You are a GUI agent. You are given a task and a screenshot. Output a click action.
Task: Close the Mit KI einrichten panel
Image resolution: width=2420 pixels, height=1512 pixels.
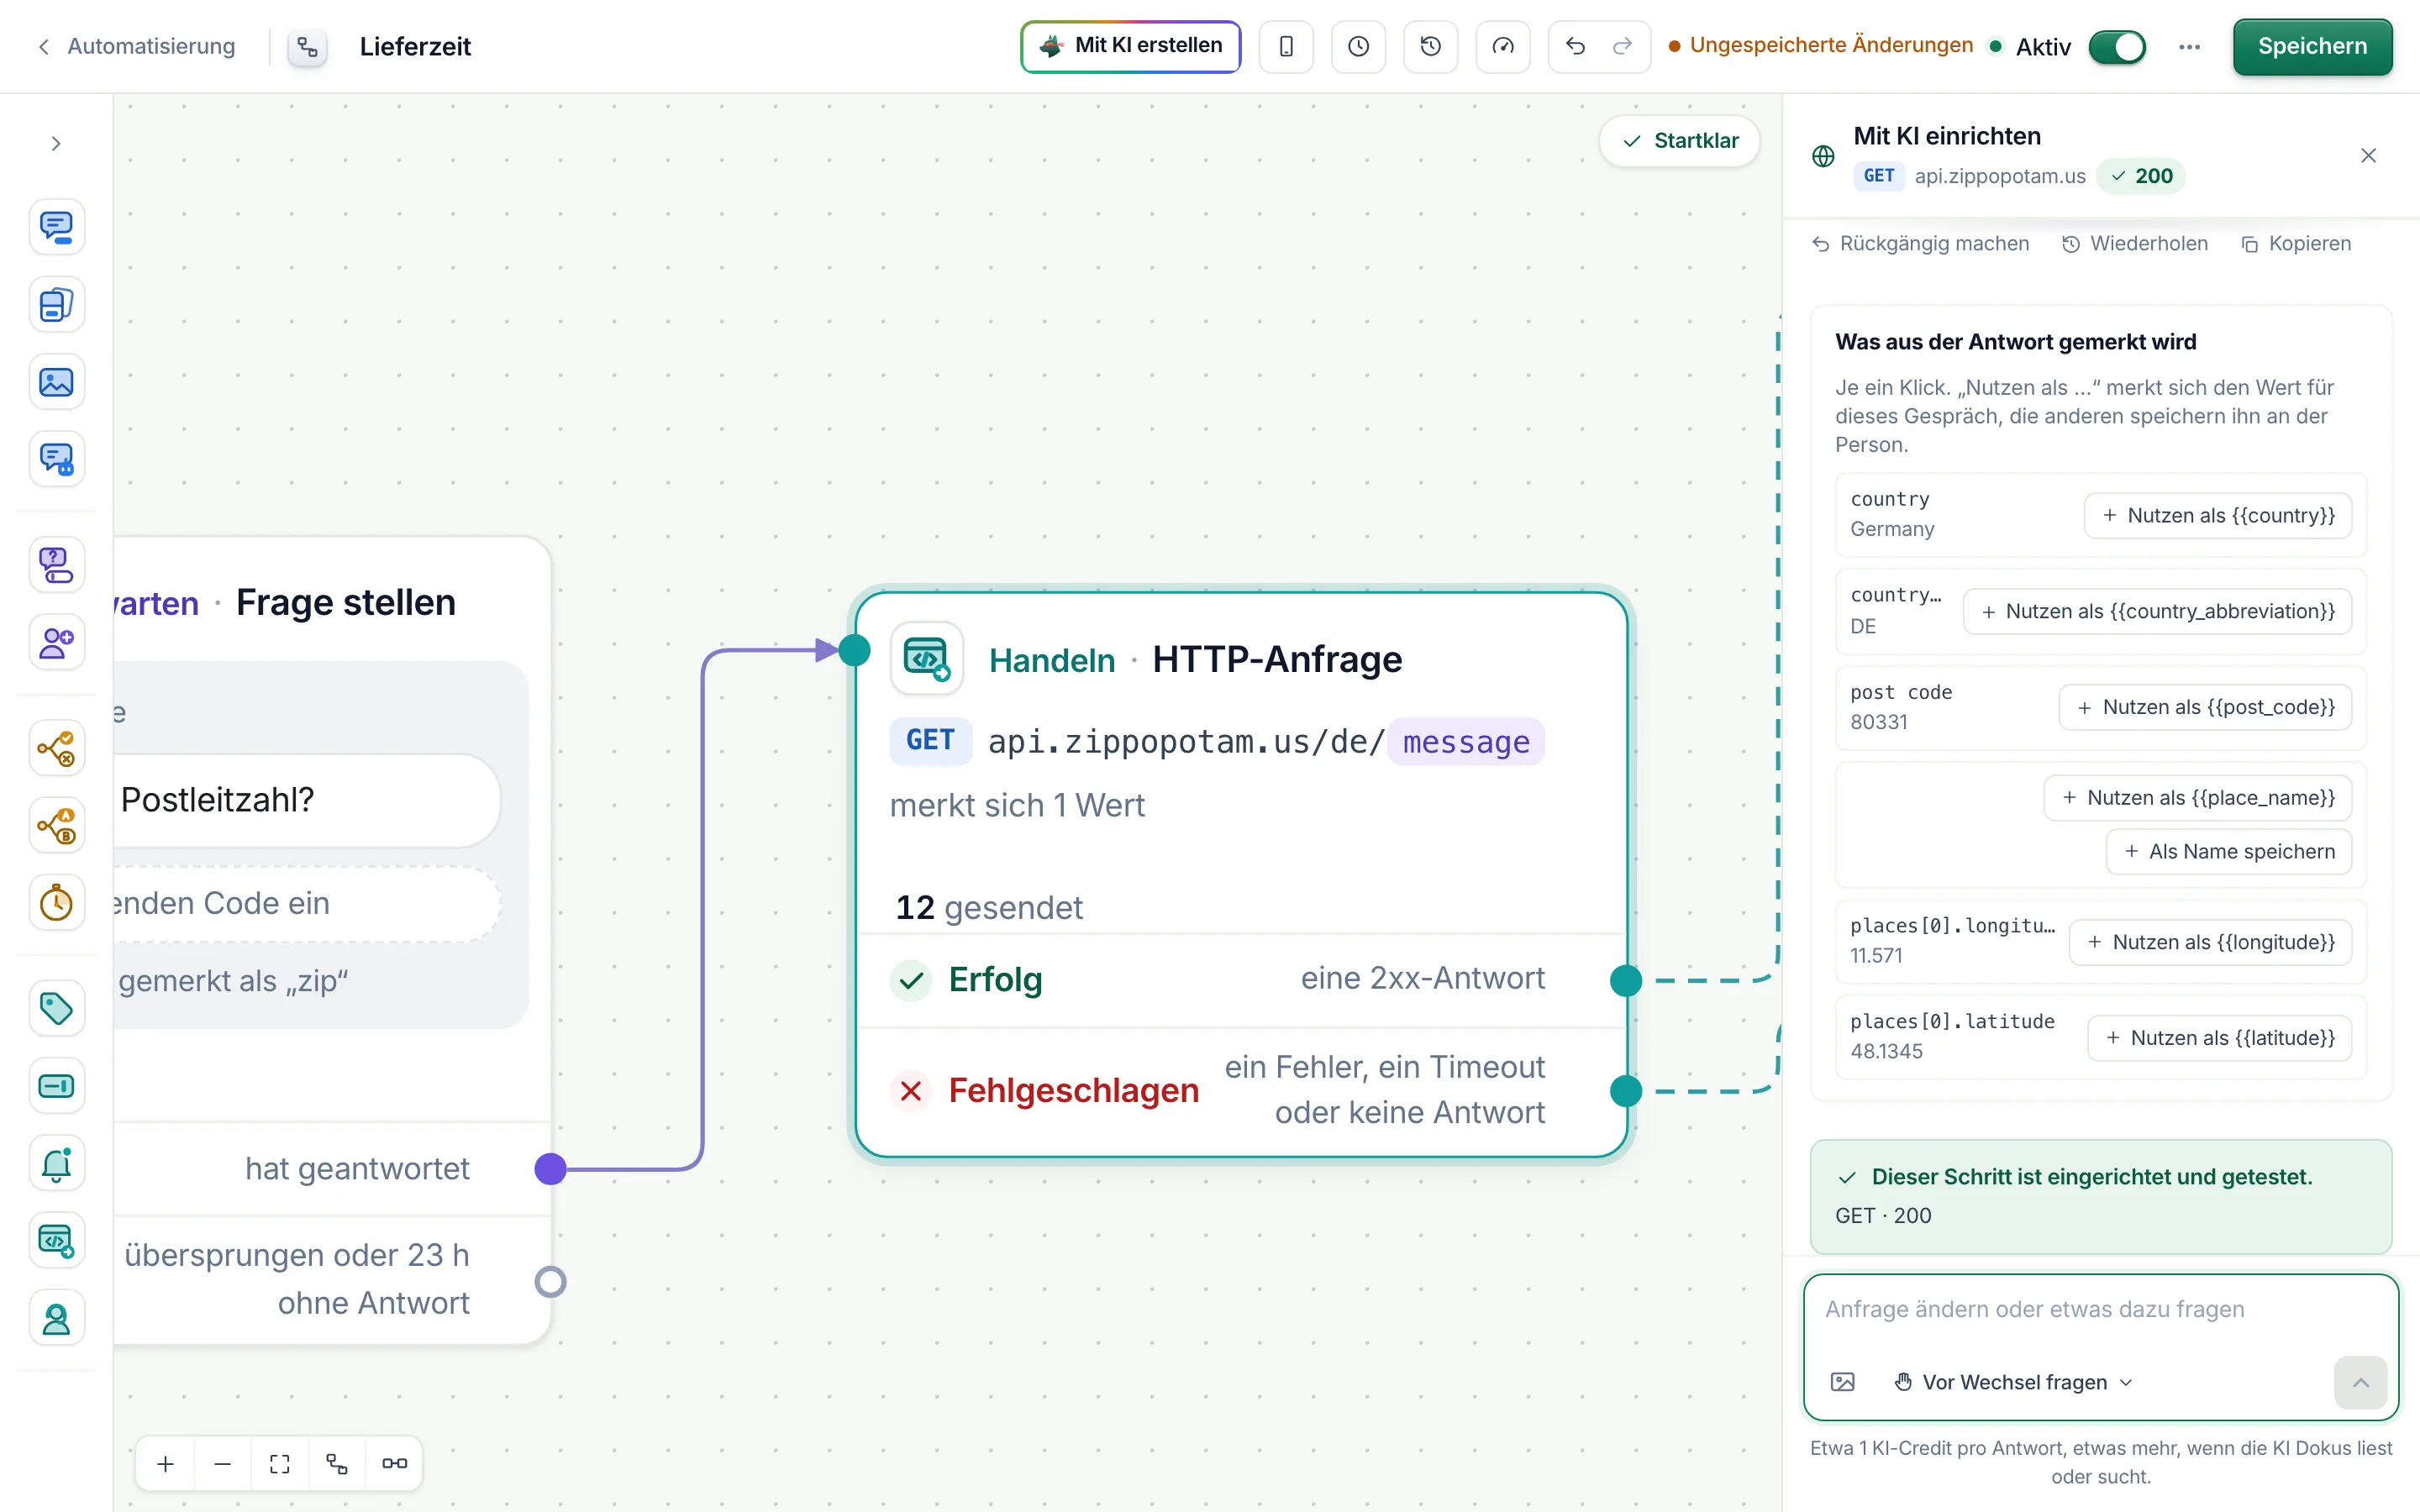[x=2368, y=155]
